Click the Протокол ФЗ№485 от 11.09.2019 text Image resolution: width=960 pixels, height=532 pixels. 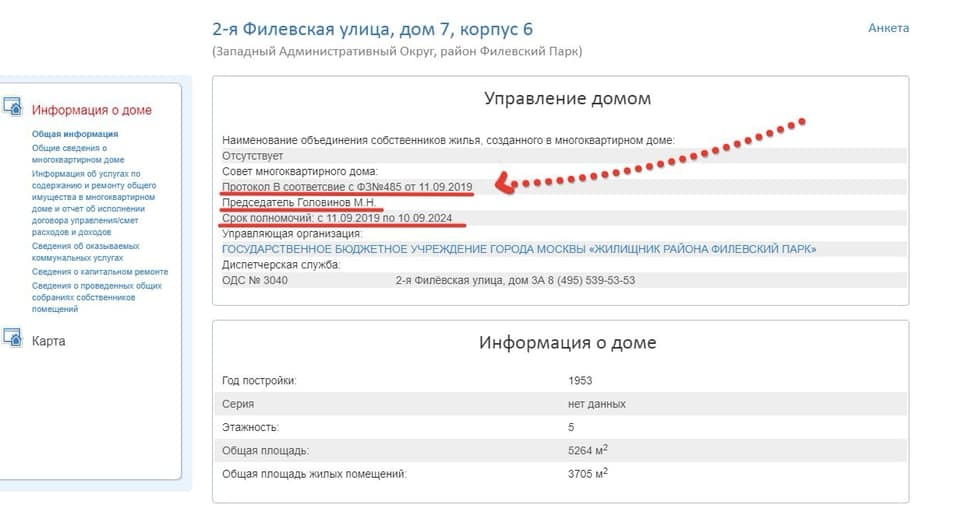[x=347, y=187]
